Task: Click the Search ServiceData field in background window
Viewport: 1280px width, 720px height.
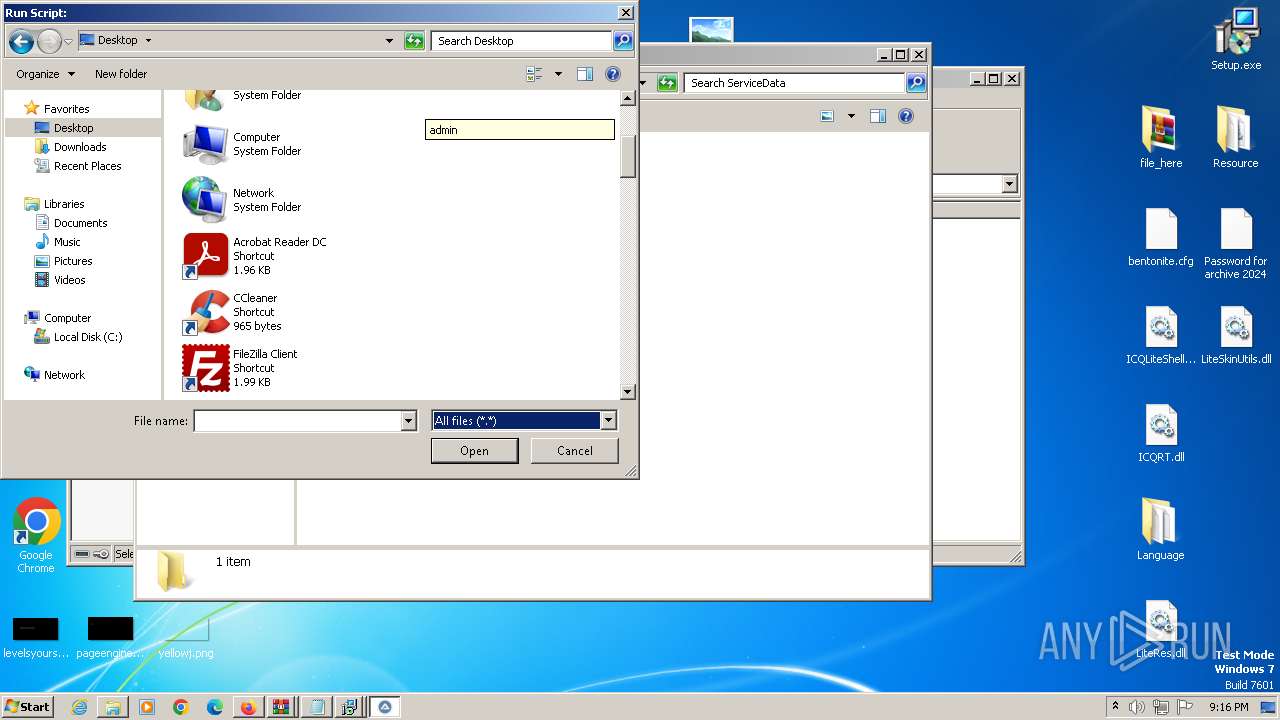Action: [x=795, y=83]
